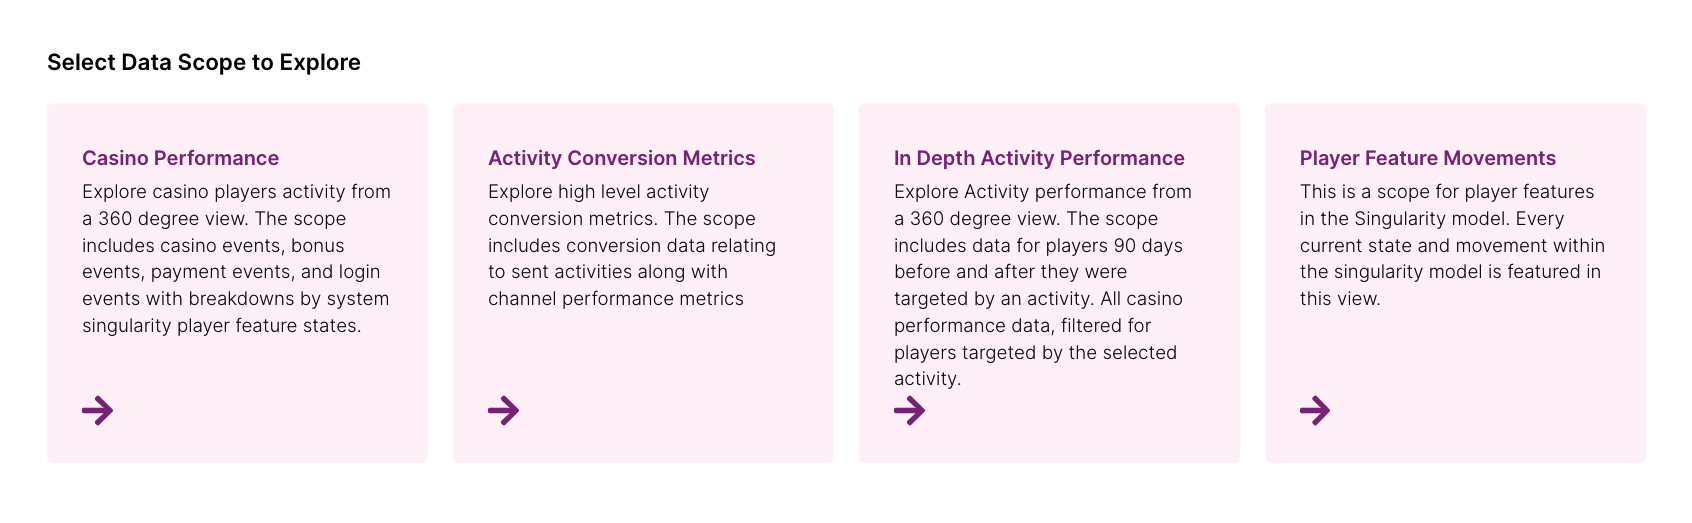1692x523 pixels.
Task: Choose the Player Feature Movements title
Action: [x=1427, y=158]
